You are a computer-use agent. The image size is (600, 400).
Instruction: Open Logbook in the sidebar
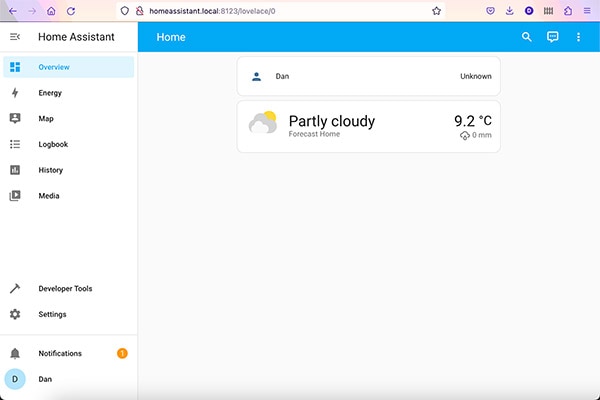pos(69,144)
